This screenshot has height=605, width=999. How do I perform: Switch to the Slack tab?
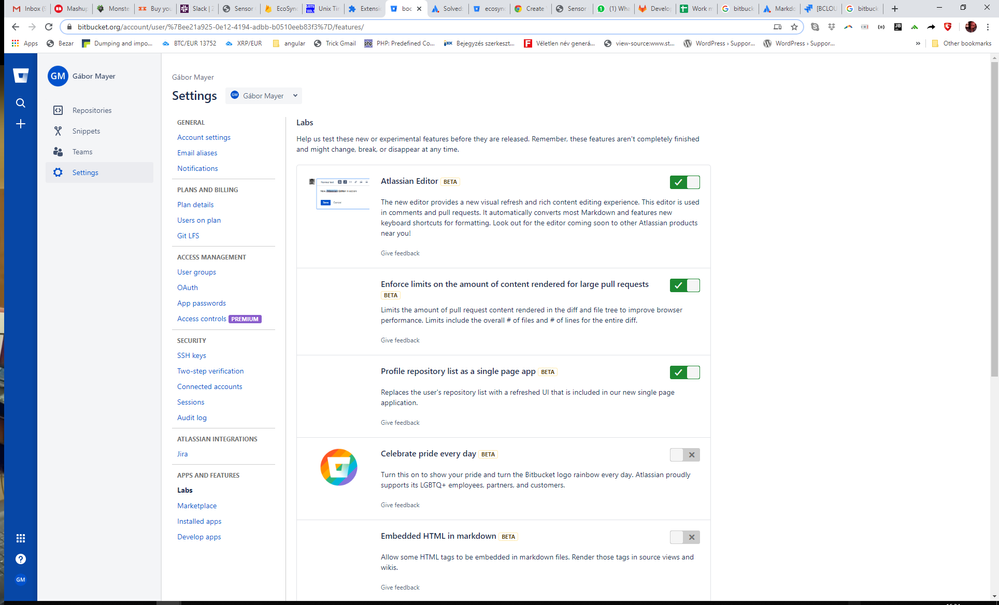(198, 9)
